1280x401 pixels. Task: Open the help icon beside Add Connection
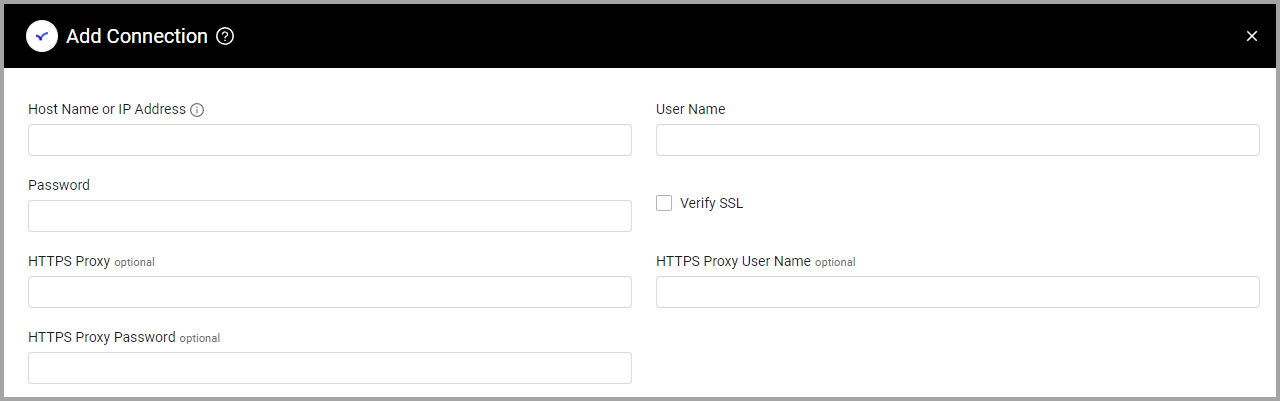click(225, 36)
